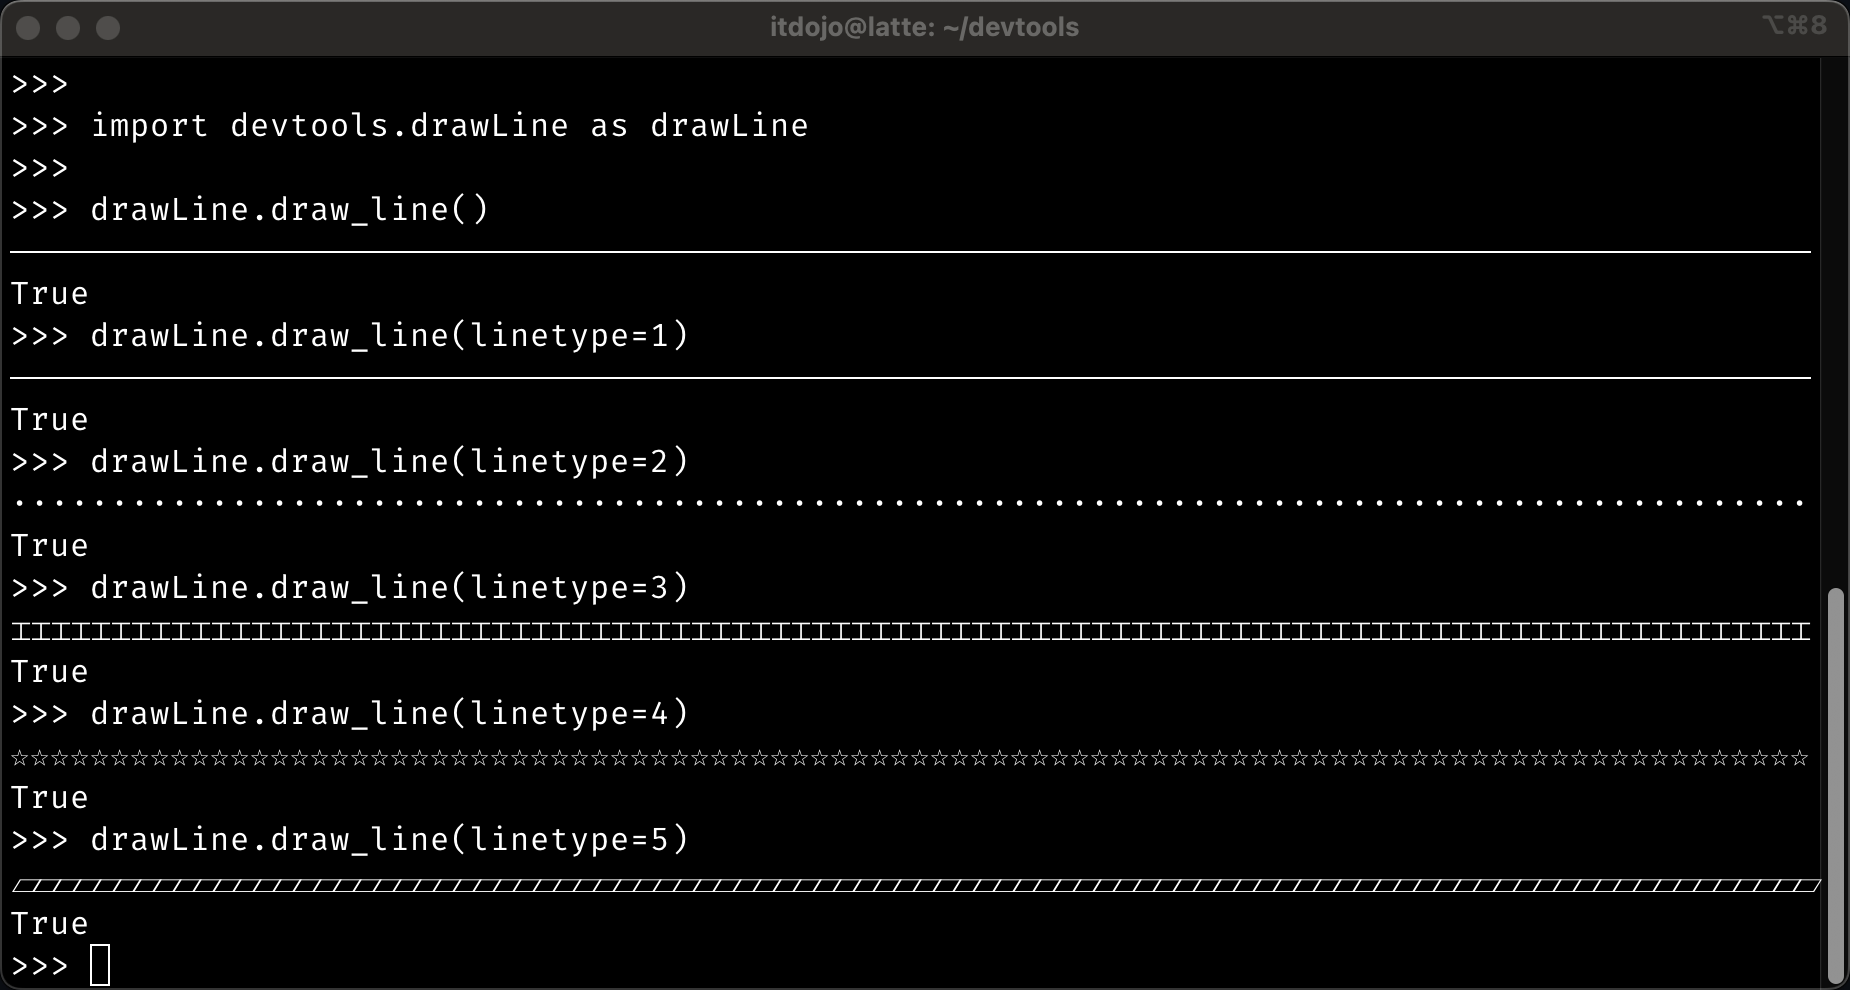Click the gray zoom window button
1850x990 pixels.
(x=108, y=28)
